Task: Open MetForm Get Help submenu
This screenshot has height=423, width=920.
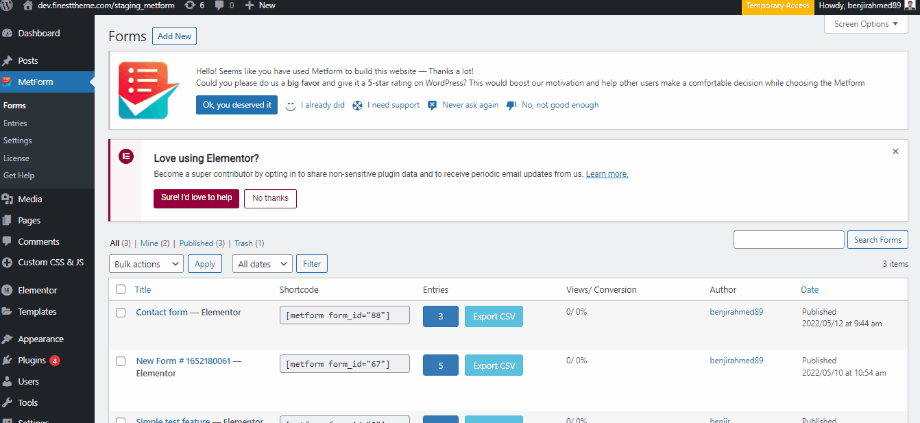Action: (19, 175)
